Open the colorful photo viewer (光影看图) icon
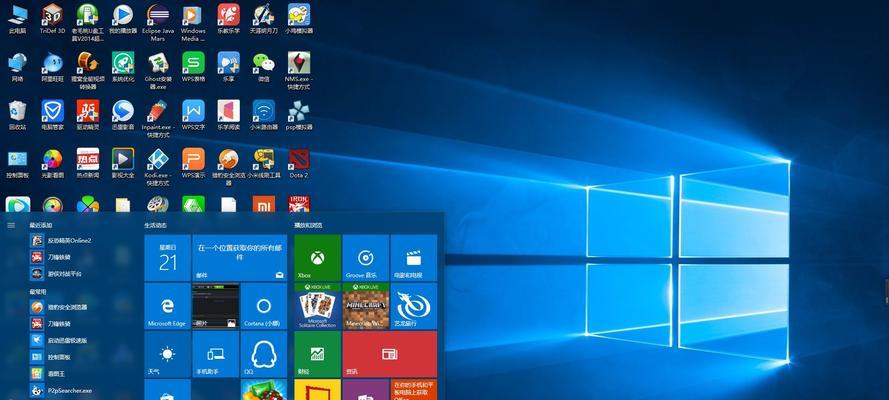 point(52,164)
